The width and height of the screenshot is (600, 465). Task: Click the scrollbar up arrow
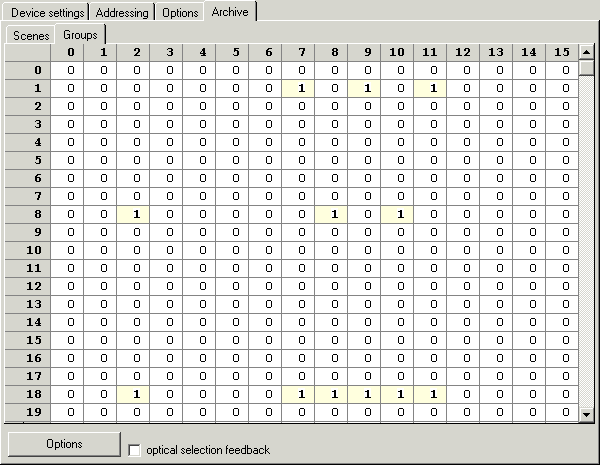coord(586,51)
